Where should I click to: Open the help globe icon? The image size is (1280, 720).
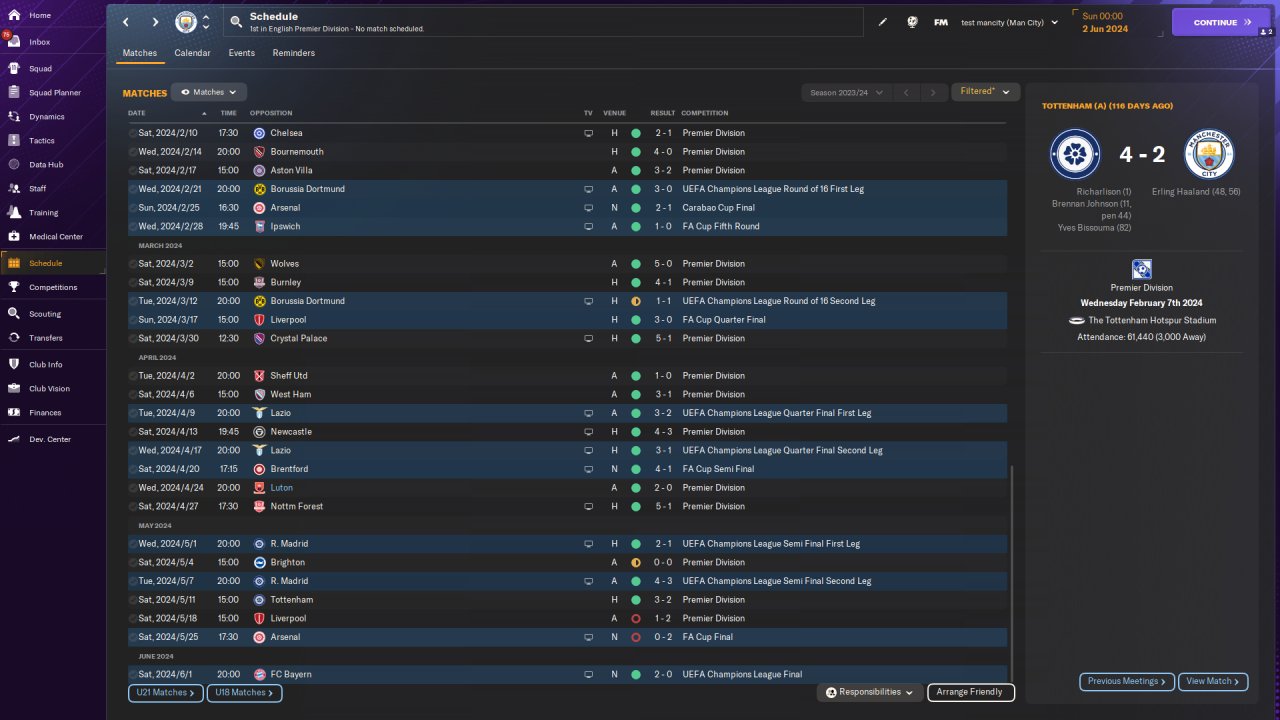click(x=912, y=22)
